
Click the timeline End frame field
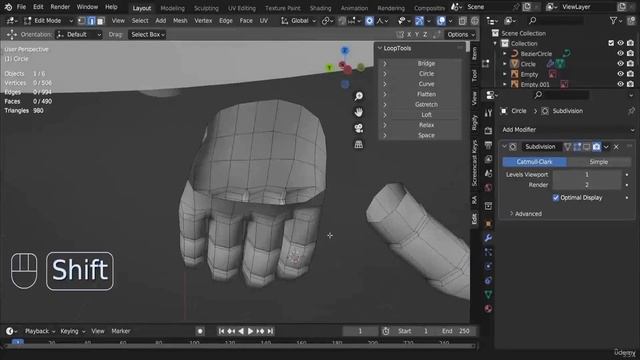point(456,331)
